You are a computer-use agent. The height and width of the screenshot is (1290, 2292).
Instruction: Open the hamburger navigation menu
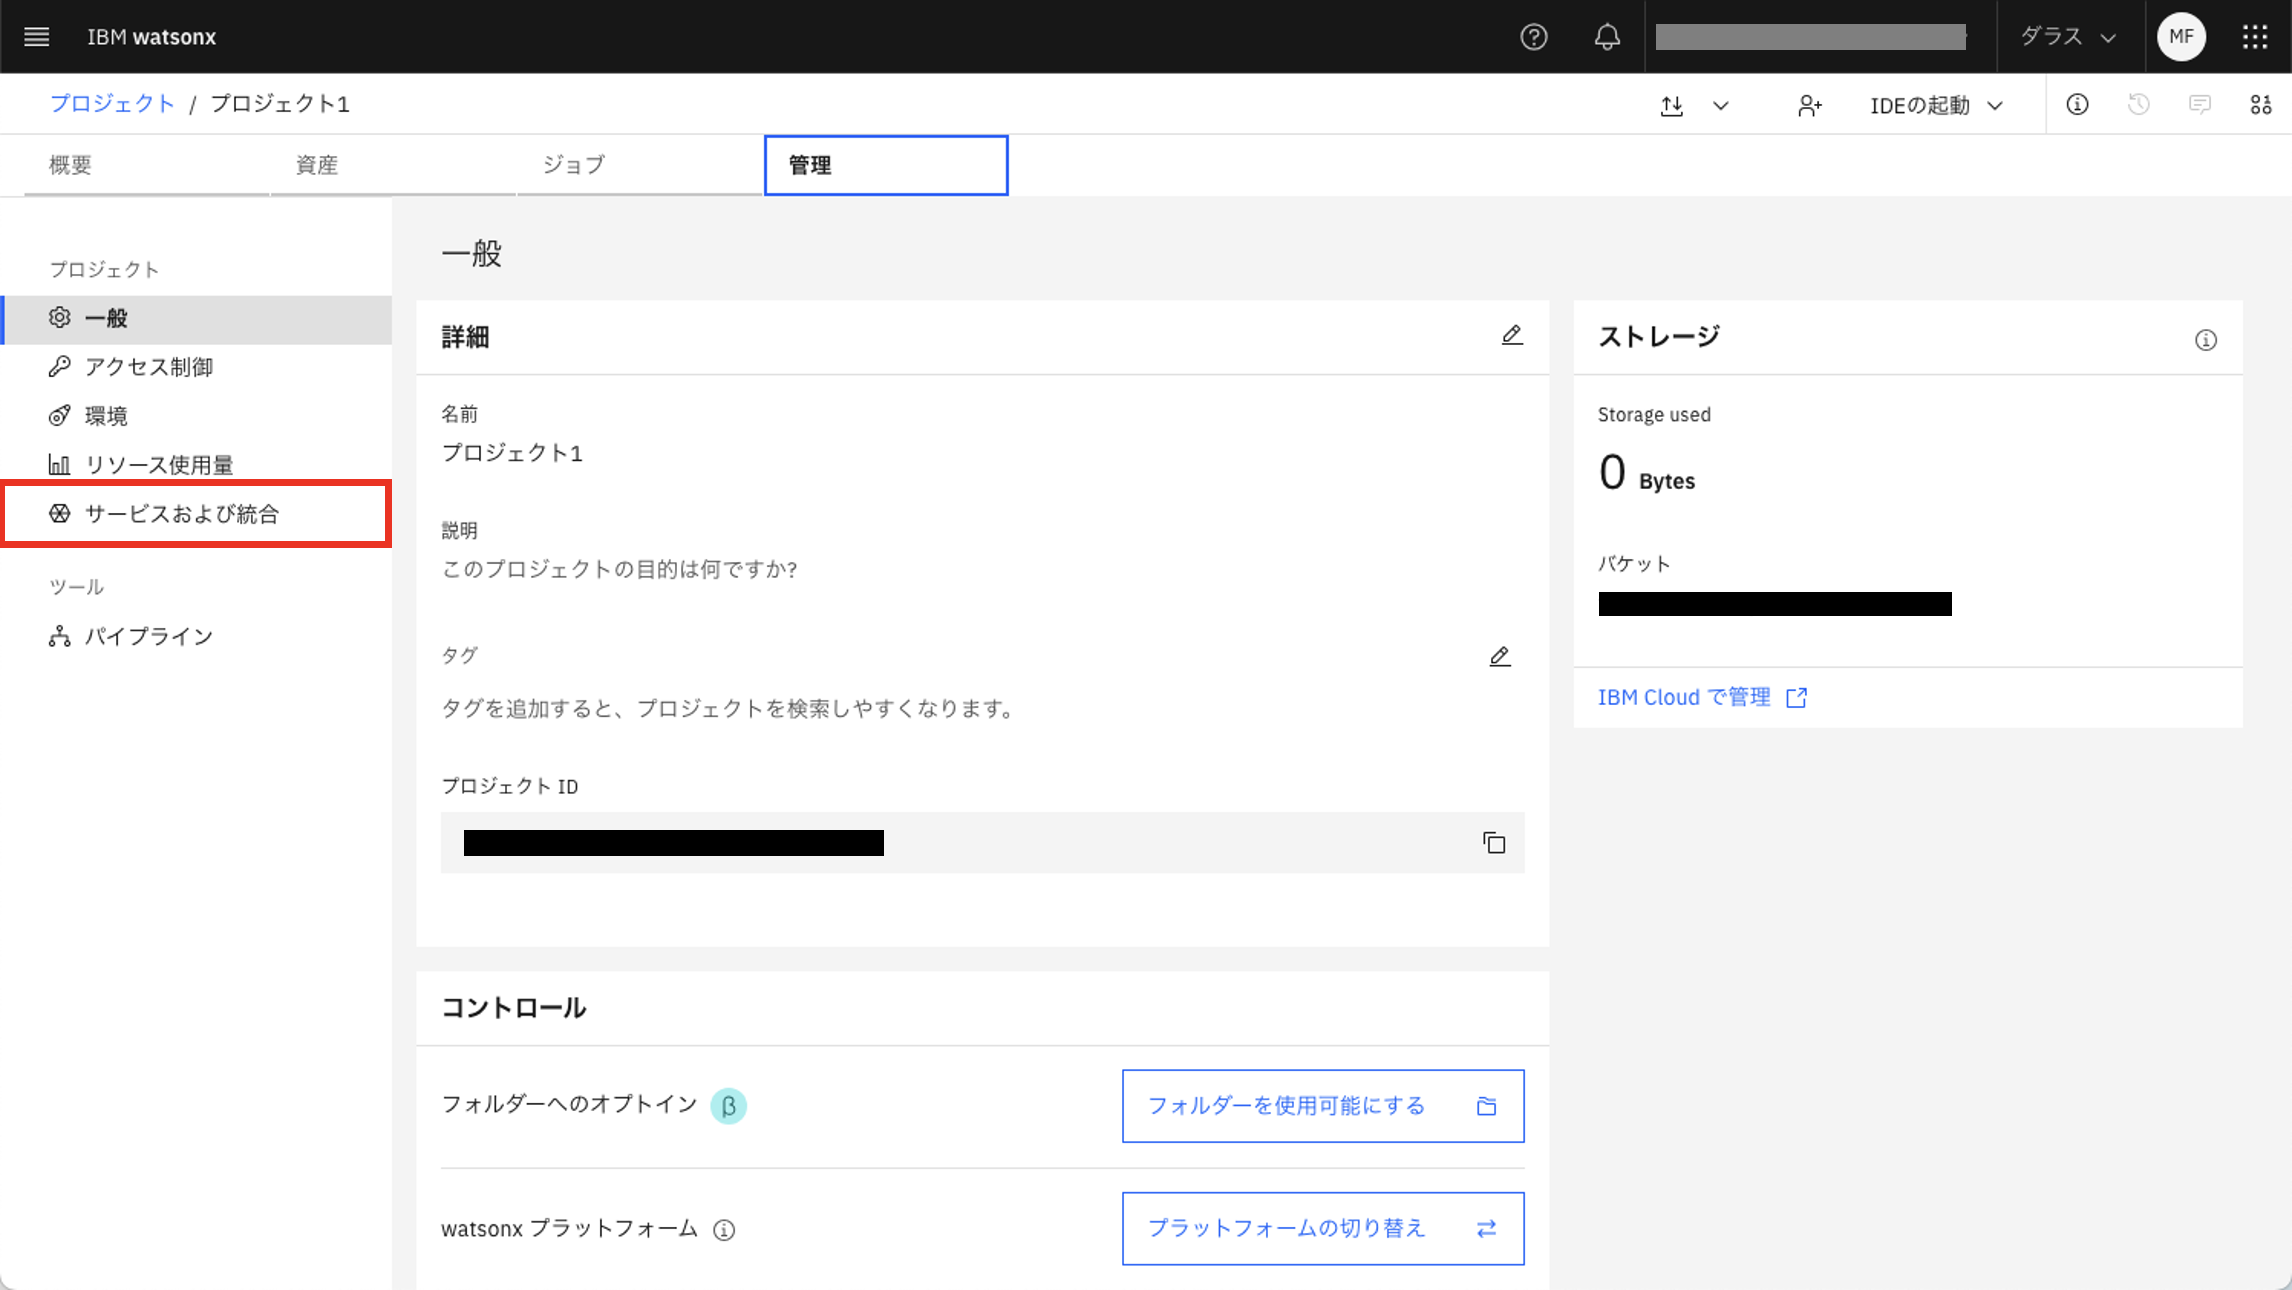pos(37,37)
